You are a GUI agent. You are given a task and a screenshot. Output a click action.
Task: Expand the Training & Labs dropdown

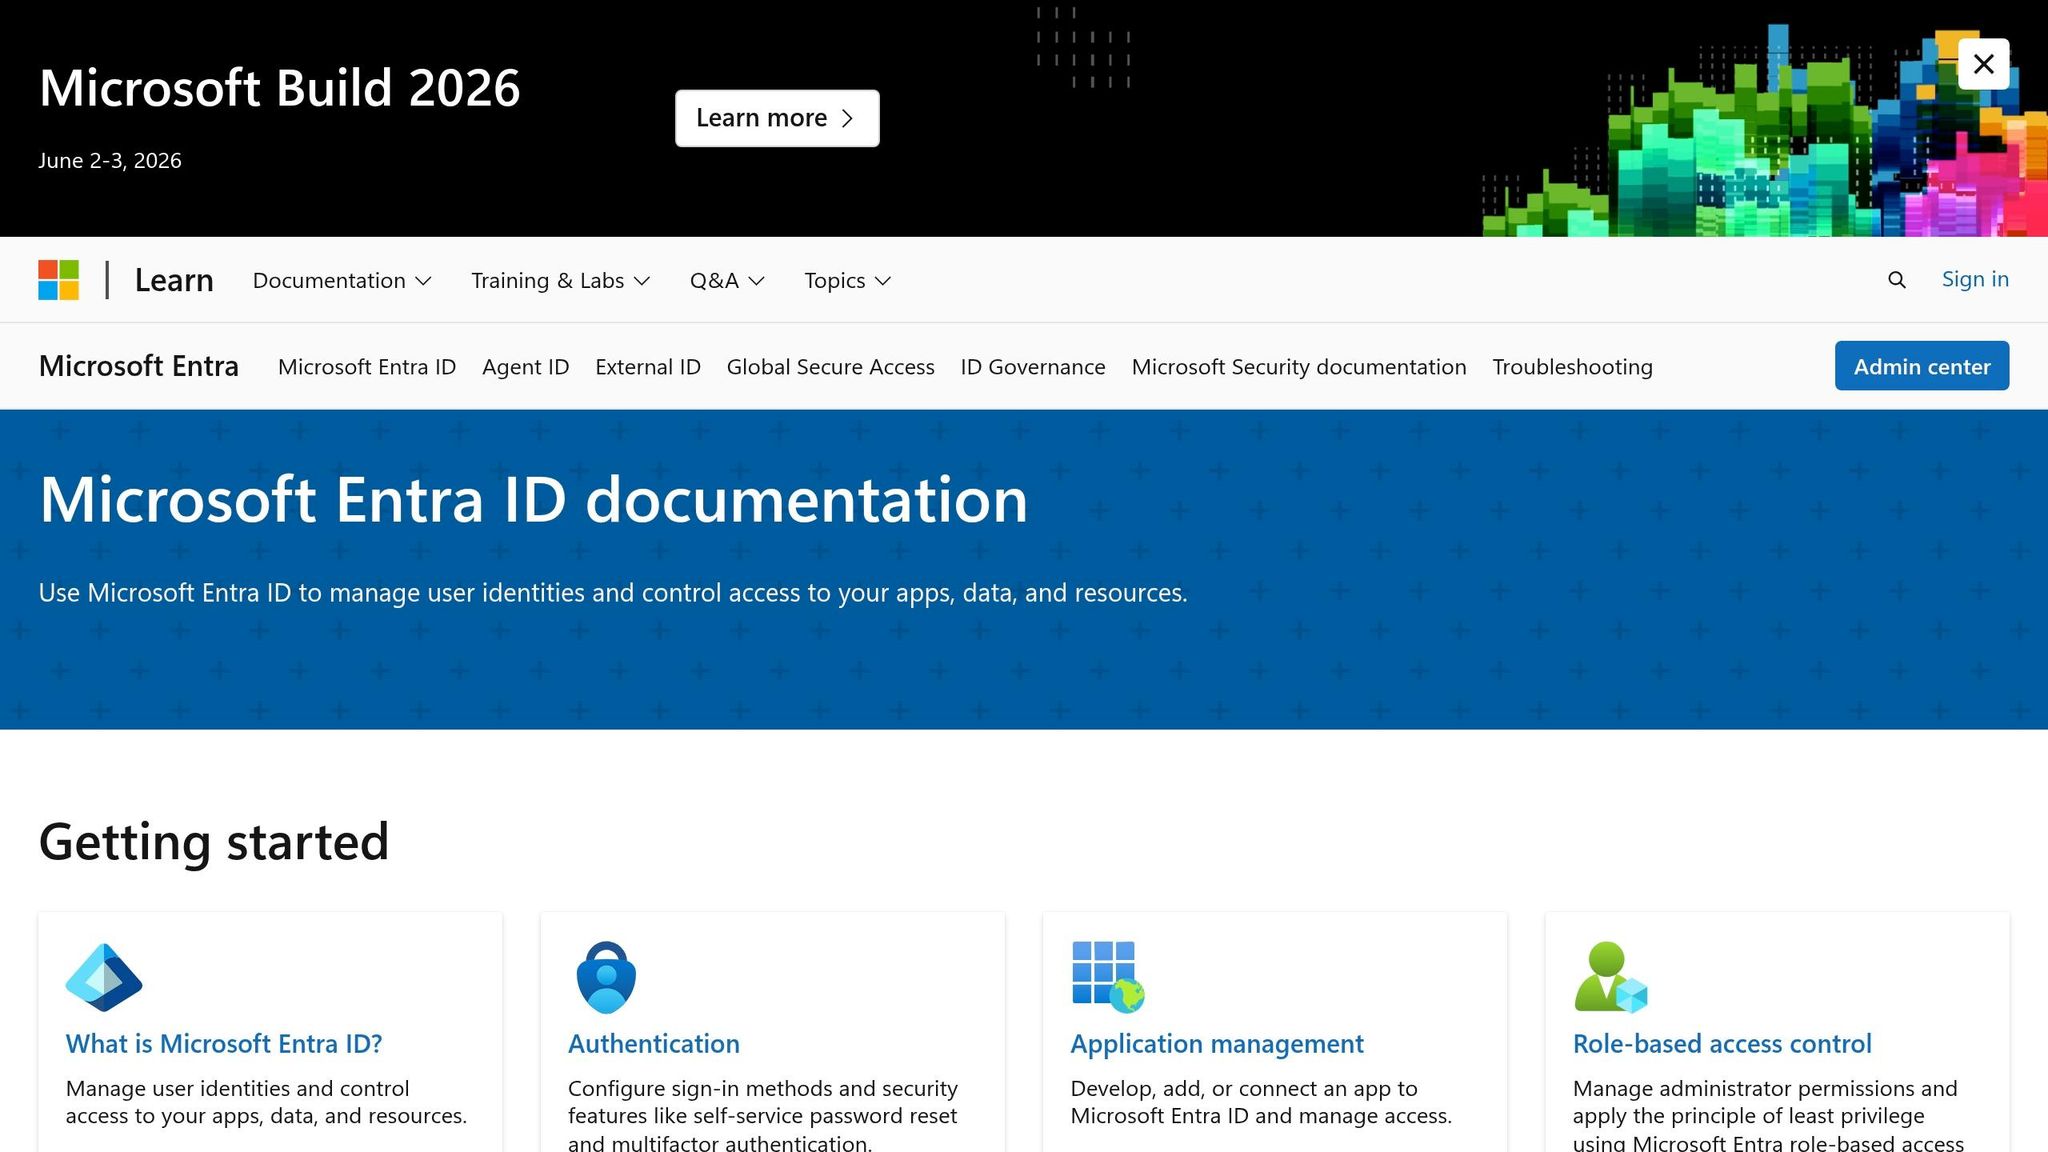click(x=561, y=280)
